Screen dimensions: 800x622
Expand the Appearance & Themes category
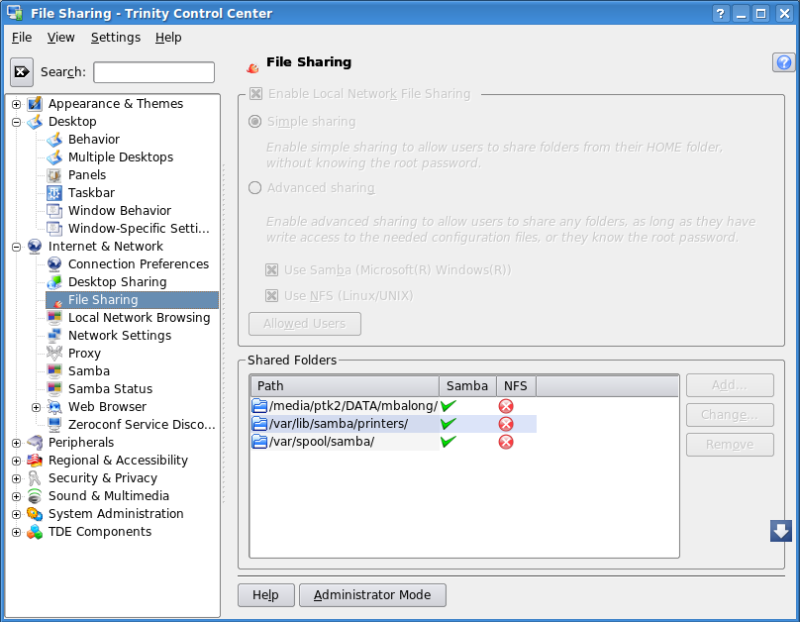pos(16,104)
